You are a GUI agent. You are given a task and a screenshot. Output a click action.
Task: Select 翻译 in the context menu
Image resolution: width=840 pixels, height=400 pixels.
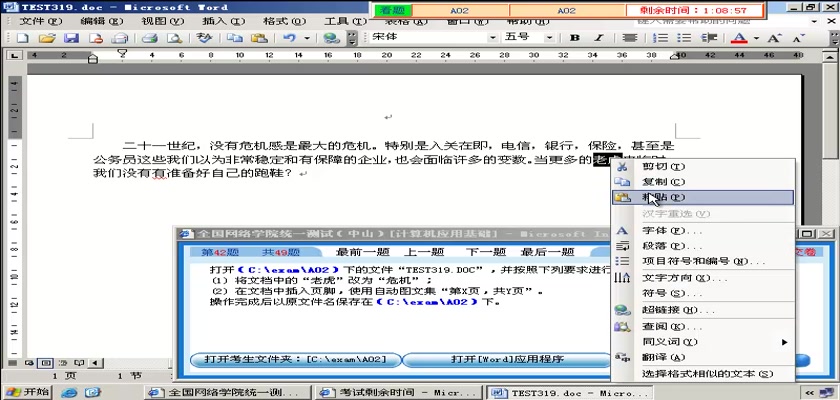(x=702, y=358)
